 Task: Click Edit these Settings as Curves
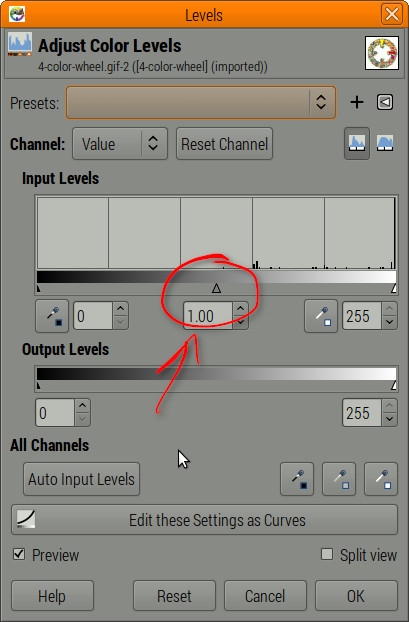204,520
